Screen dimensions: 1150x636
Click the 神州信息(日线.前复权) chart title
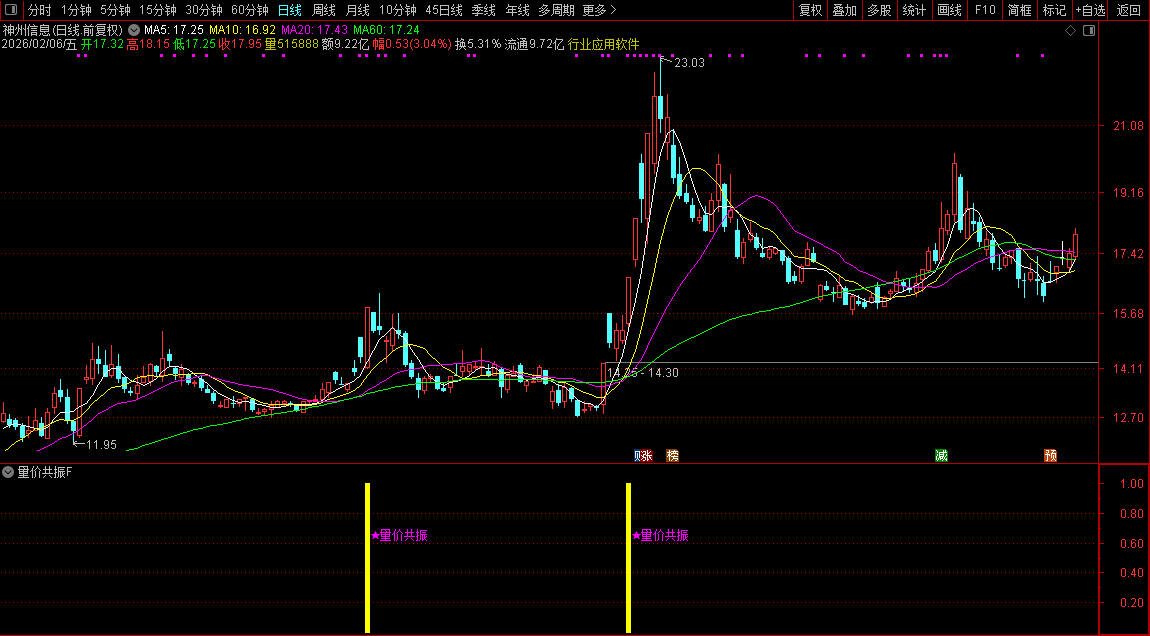pyautogui.click(x=63, y=30)
